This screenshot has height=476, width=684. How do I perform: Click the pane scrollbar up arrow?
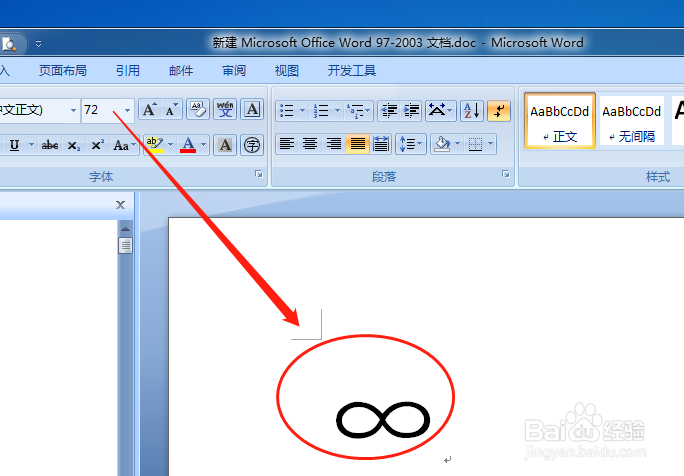tap(126, 229)
